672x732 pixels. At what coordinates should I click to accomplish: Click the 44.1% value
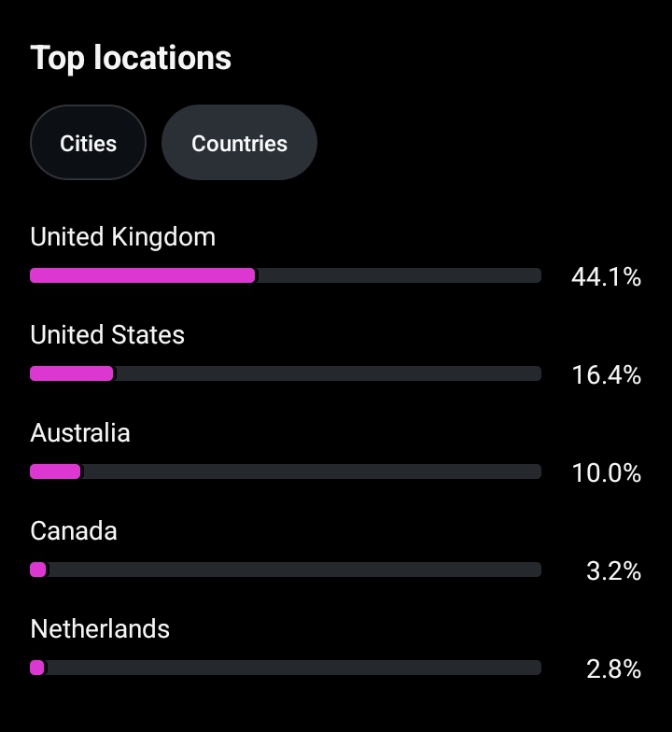606,277
